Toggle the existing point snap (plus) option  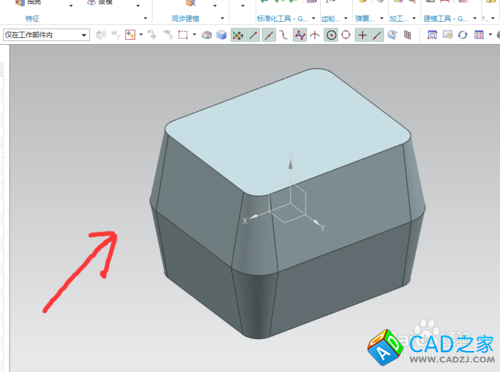pos(362,35)
